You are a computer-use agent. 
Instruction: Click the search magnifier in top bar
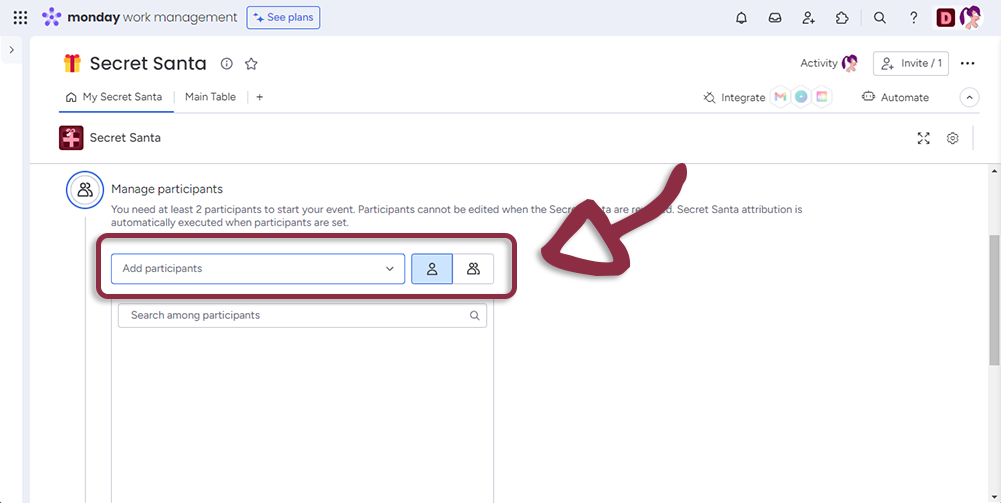coord(880,18)
